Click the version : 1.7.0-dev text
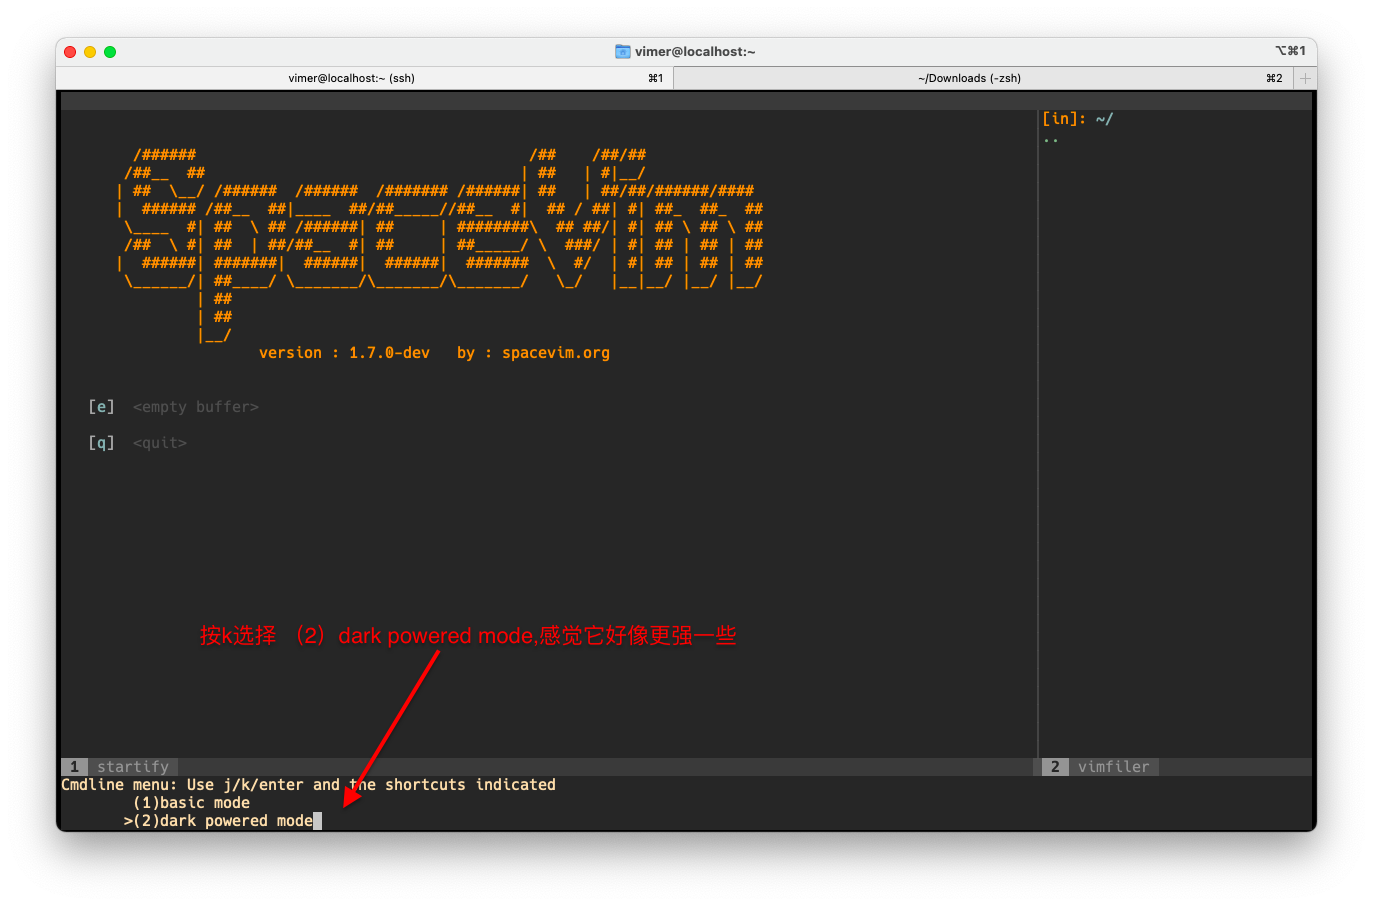Image resolution: width=1373 pixels, height=906 pixels. click(344, 353)
